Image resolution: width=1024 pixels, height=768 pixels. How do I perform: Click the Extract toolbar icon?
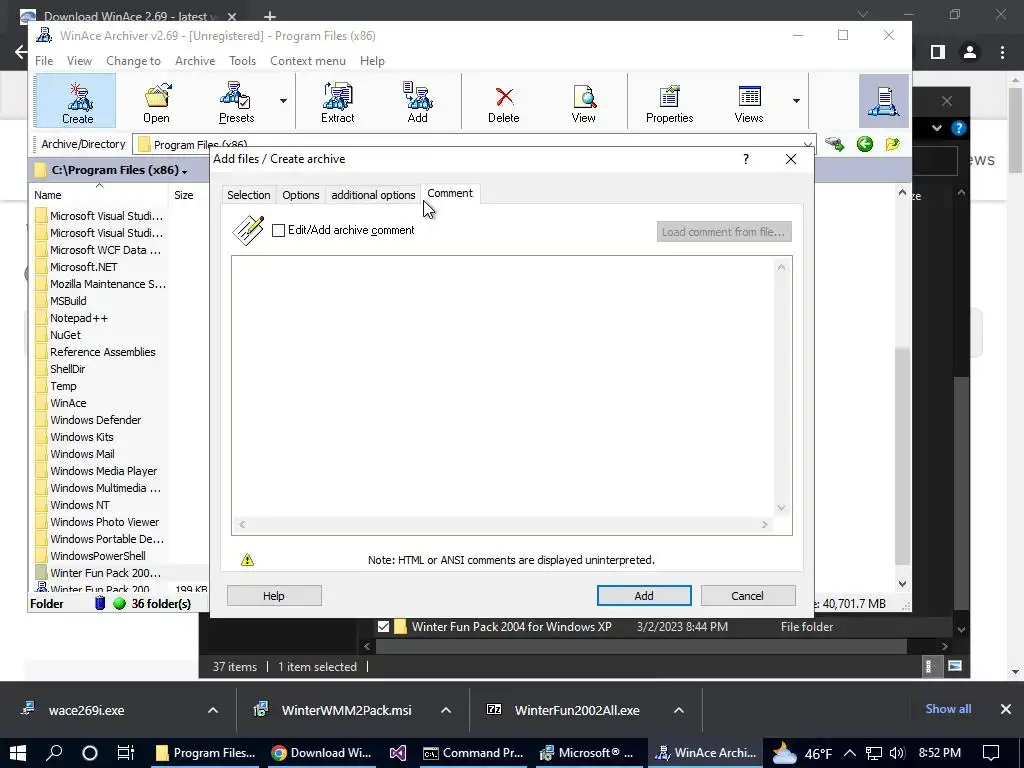338,101
